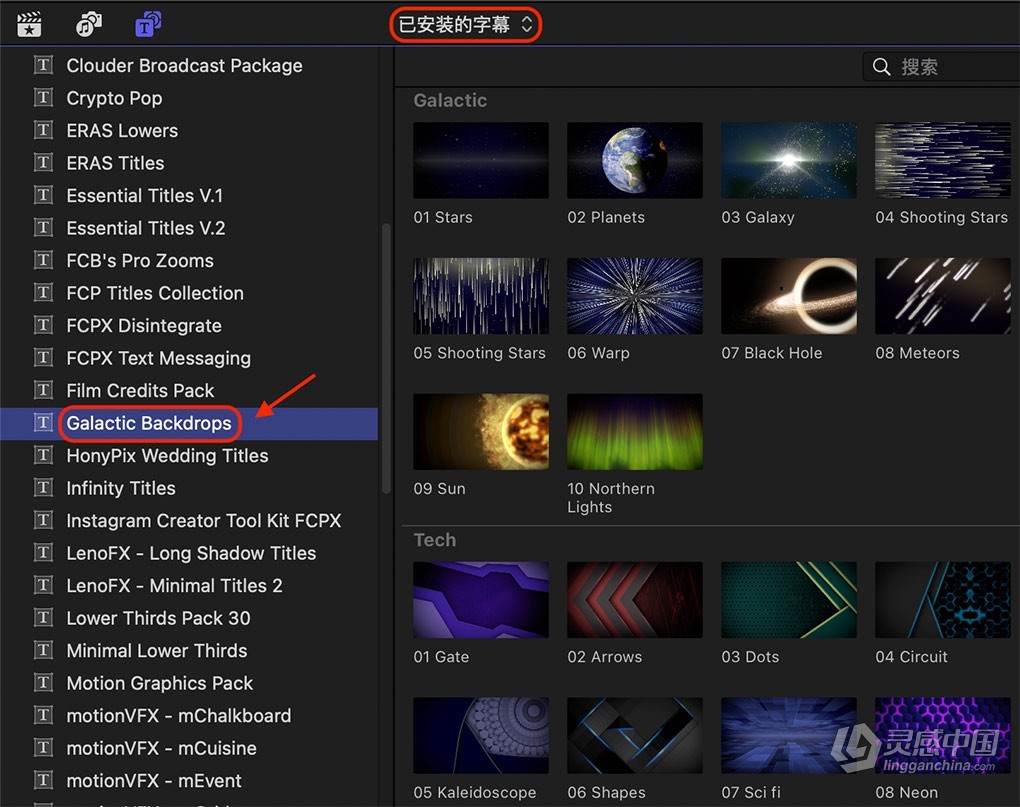1020x807 pixels.
Task: Click the icon beside Clouder Broadcast Package
Action: [43, 65]
